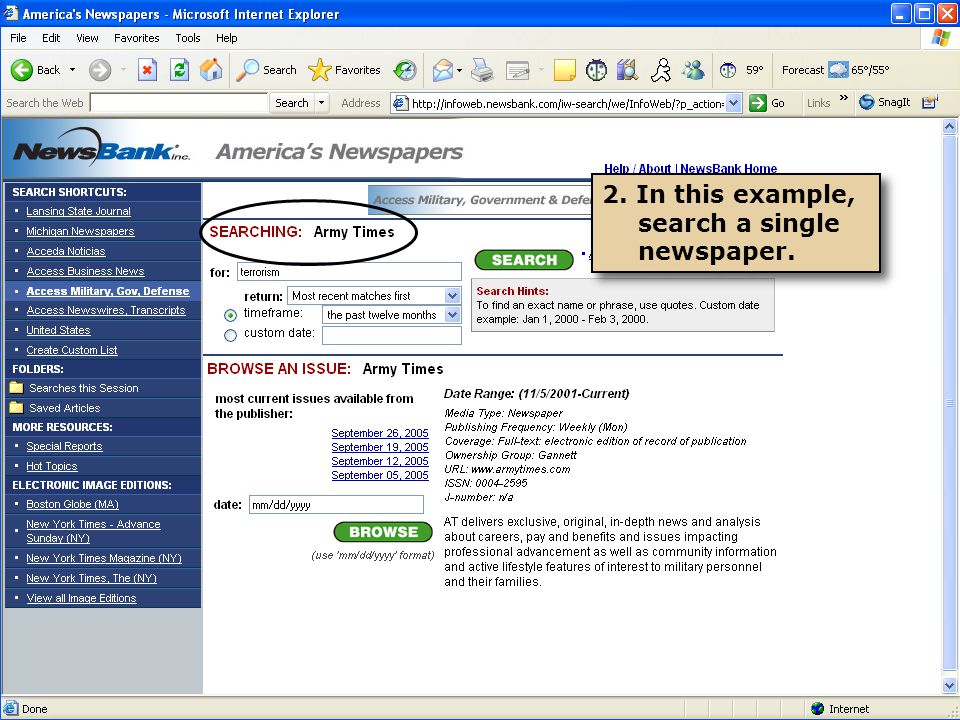The width and height of the screenshot is (960, 720).
Task: Click the Mail envelope icon
Action: click(443, 70)
